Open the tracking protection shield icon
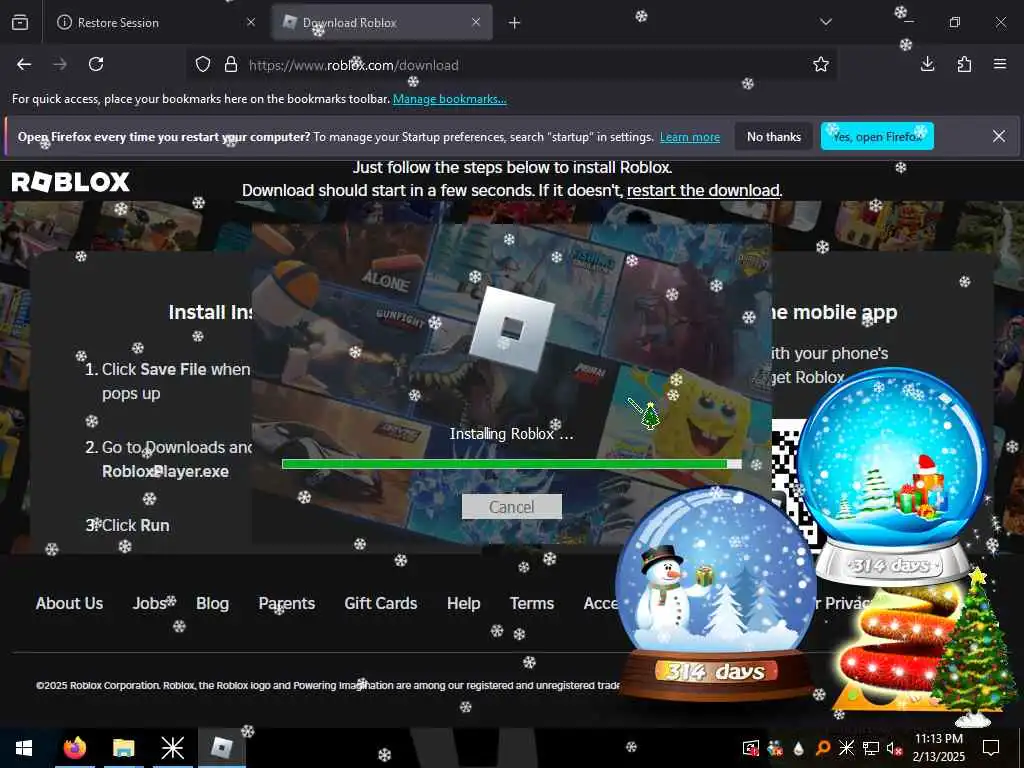Viewport: 1024px width, 768px height. pyautogui.click(x=203, y=64)
